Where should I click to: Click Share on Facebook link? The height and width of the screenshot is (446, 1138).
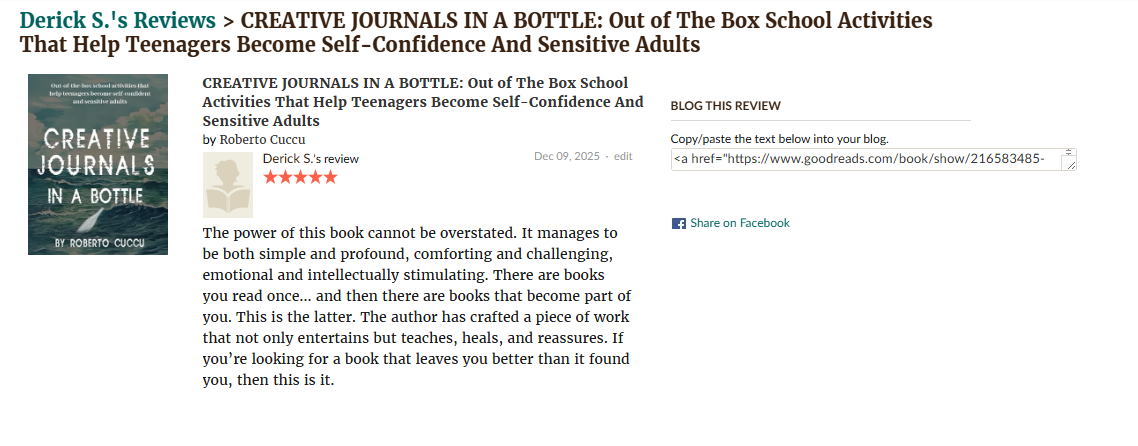point(739,223)
